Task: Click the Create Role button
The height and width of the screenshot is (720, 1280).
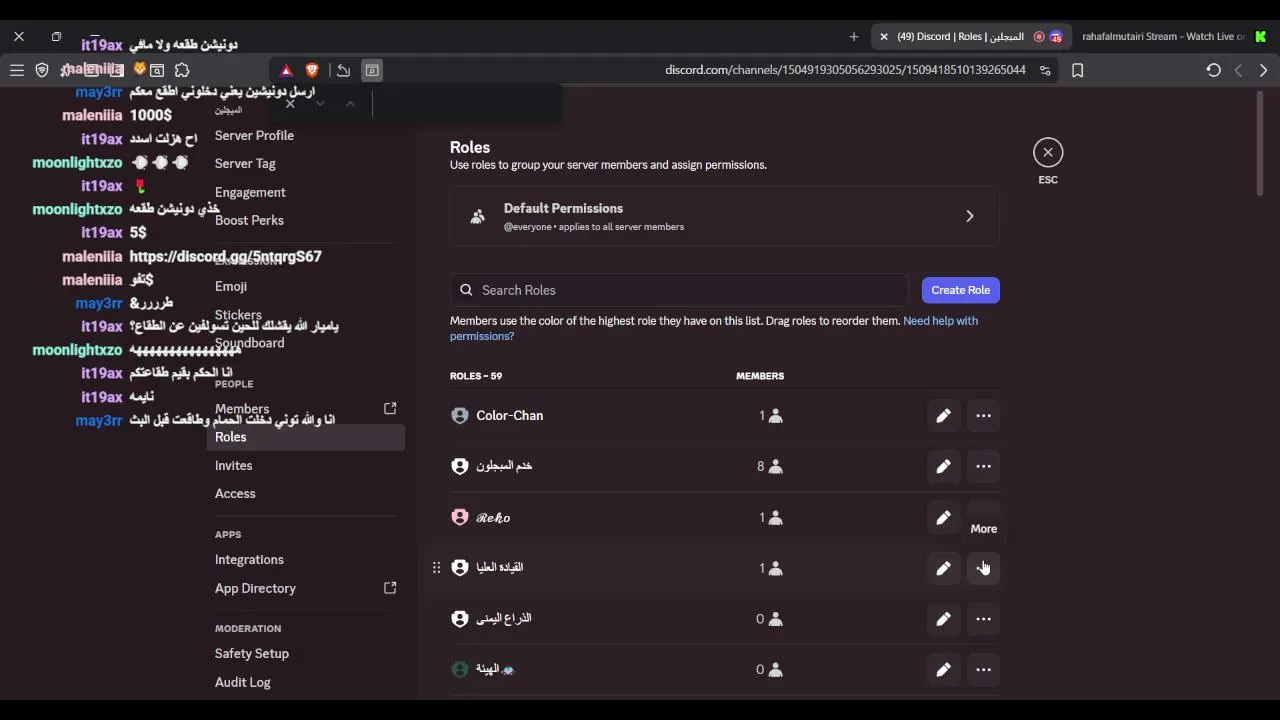Action: pyautogui.click(x=961, y=290)
